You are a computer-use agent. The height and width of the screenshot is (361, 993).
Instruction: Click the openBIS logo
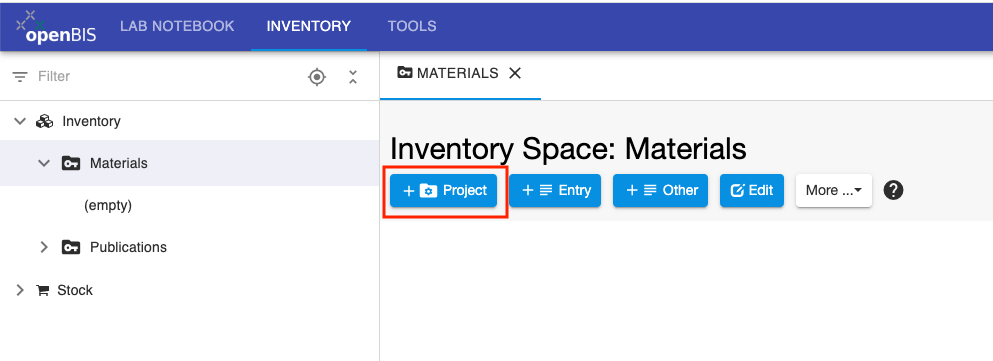tap(56, 27)
